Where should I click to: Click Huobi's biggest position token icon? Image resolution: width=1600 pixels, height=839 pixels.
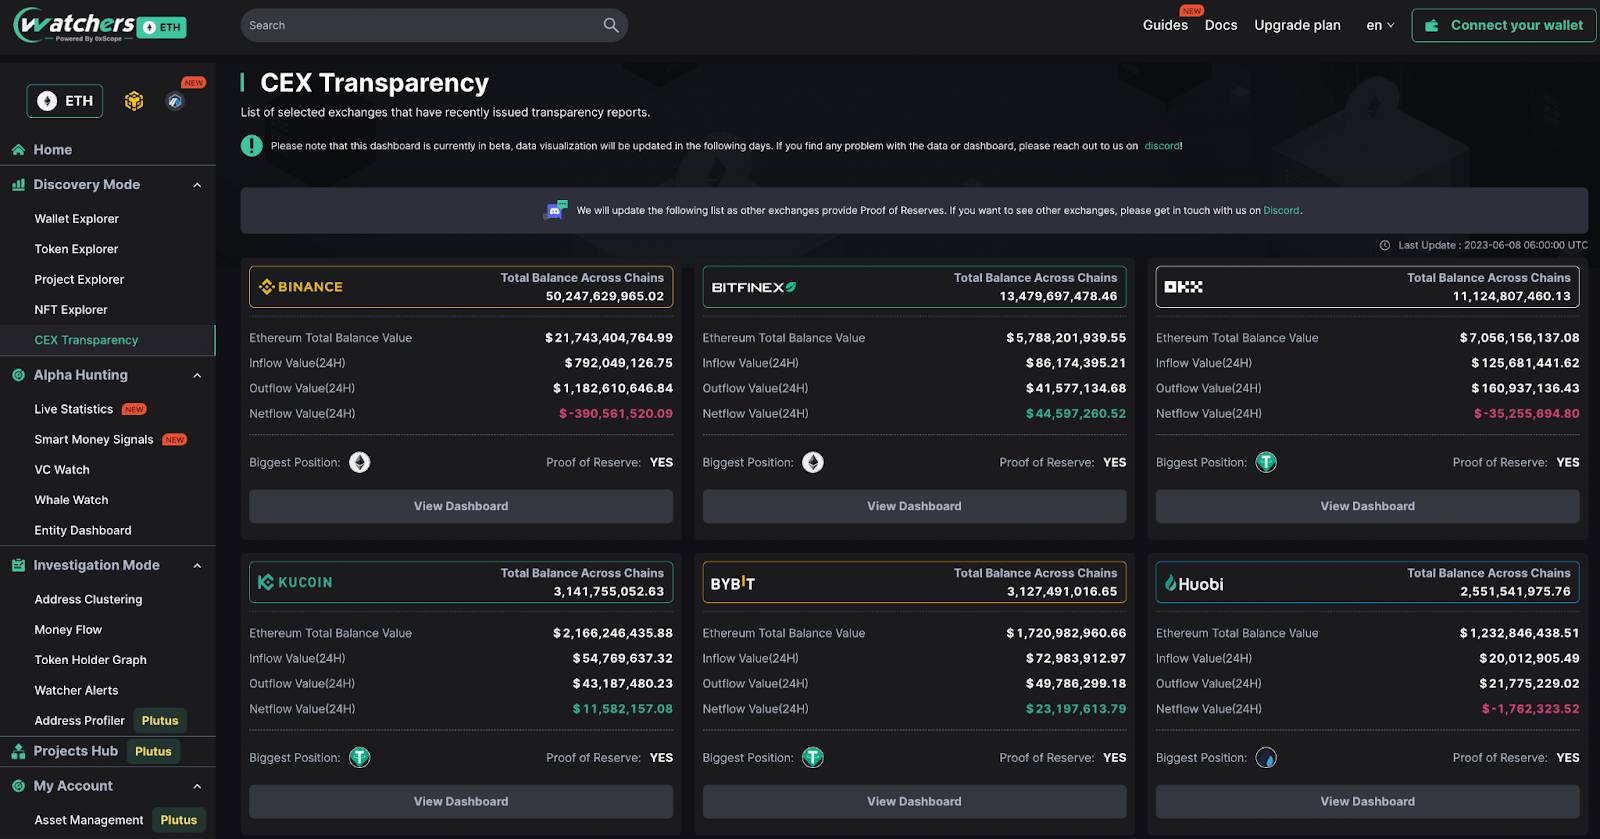click(1266, 757)
